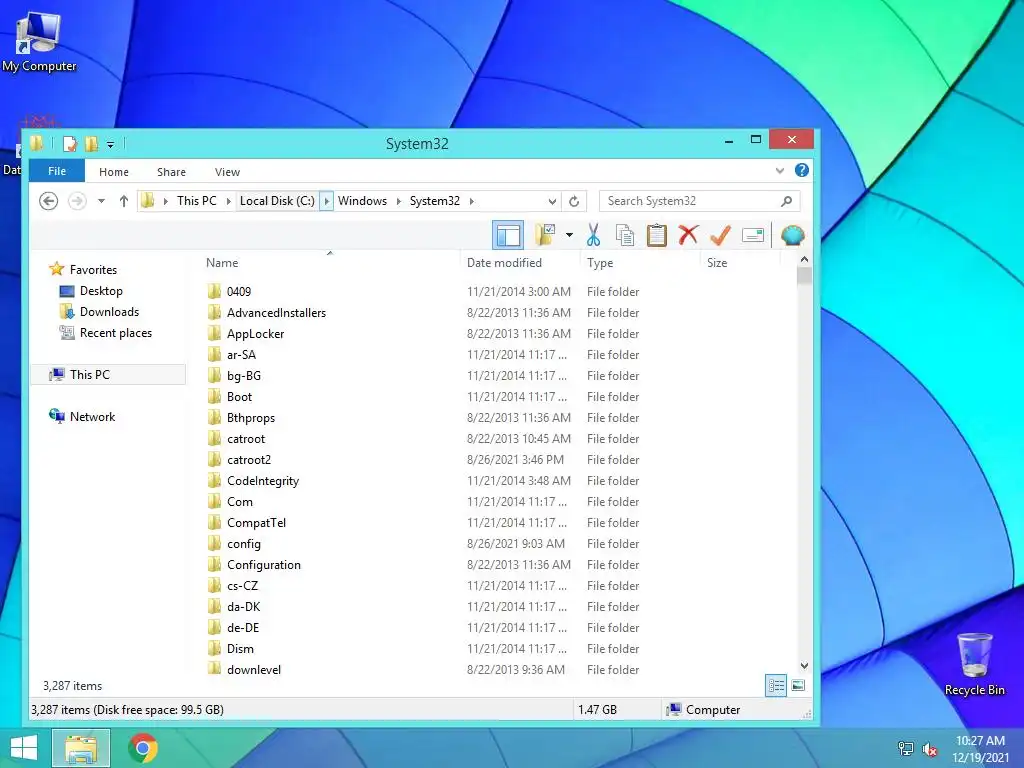This screenshot has height=768, width=1024.
Task: Click the Bthprops folder icon
Action: tap(214, 417)
